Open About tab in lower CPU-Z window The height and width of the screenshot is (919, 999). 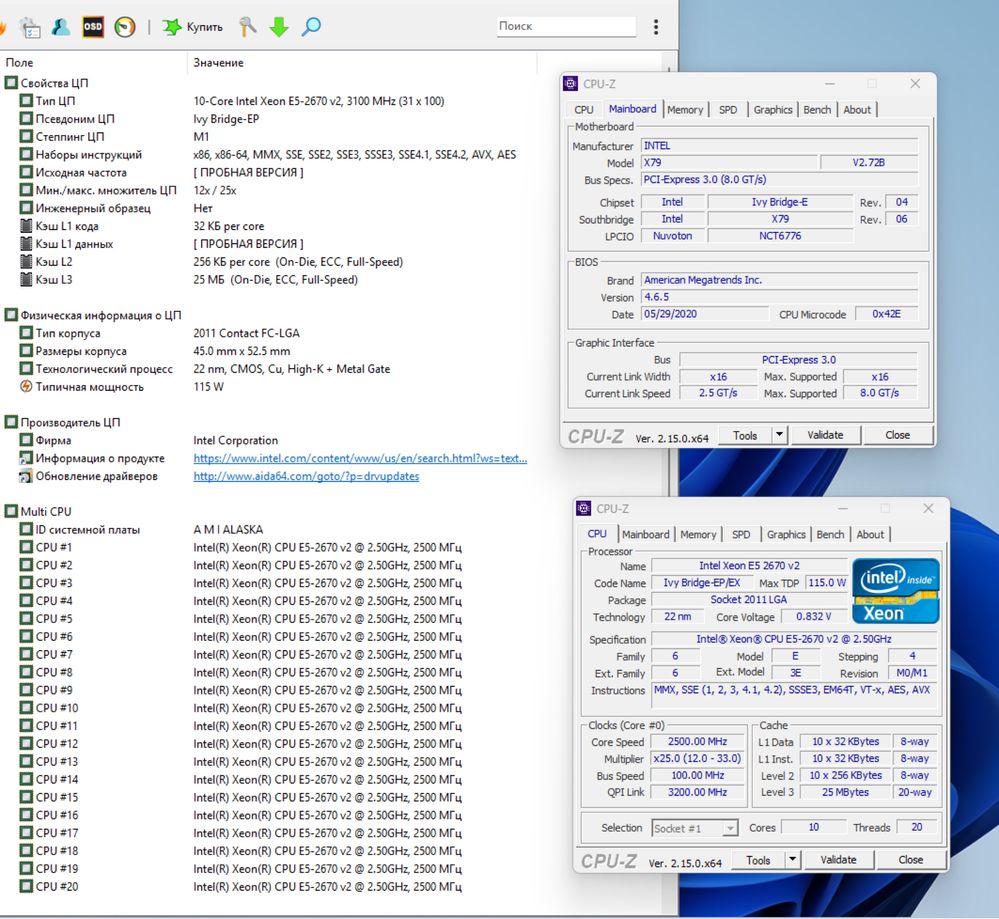[870, 535]
